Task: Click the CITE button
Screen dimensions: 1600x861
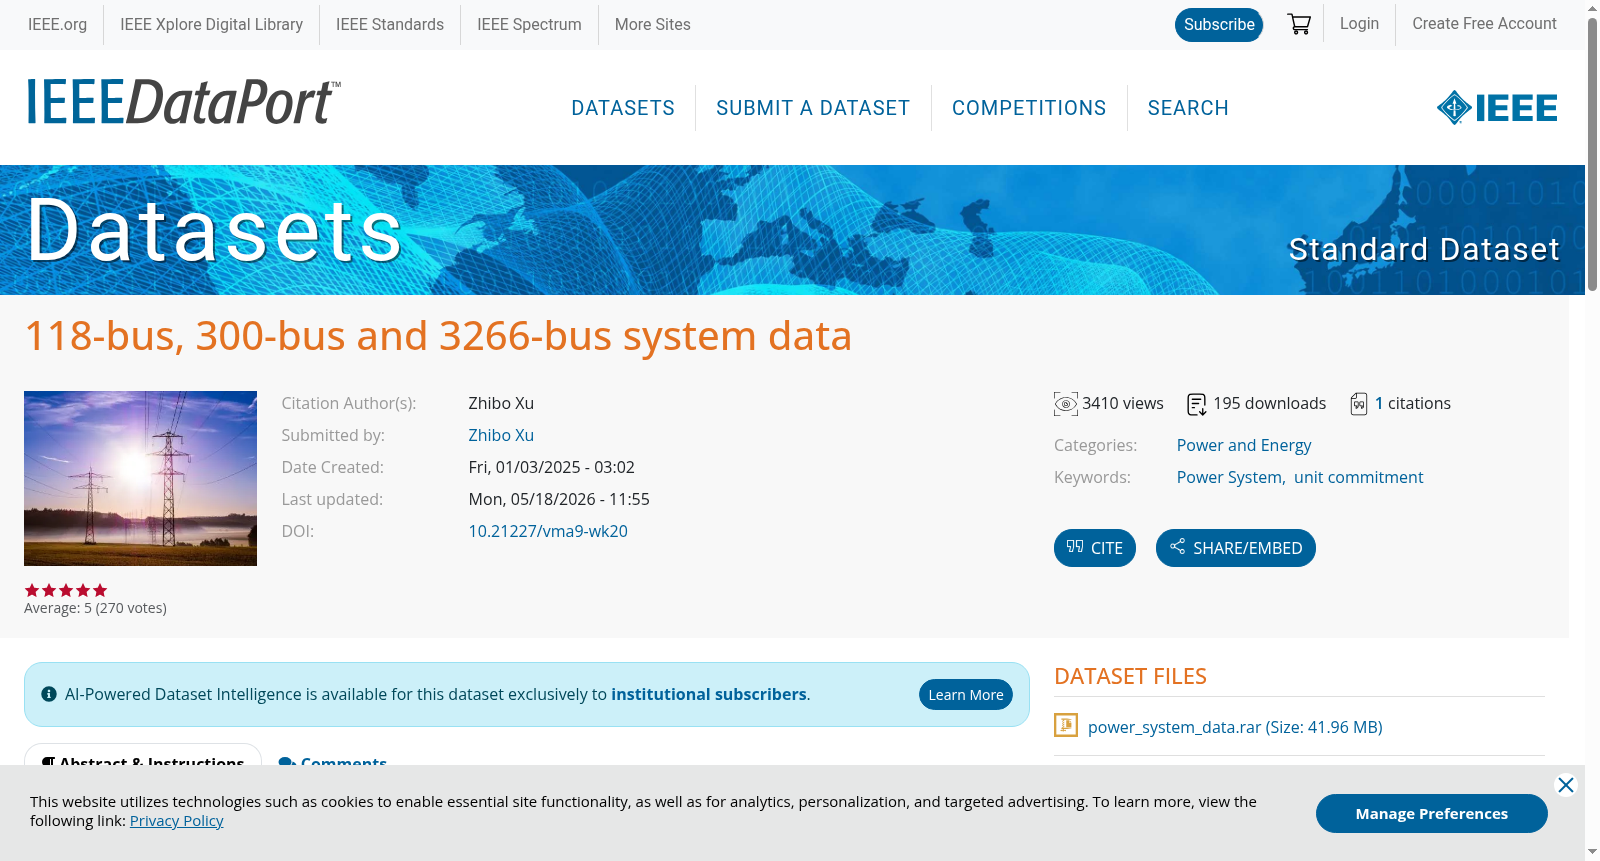Action: point(1095,548)
